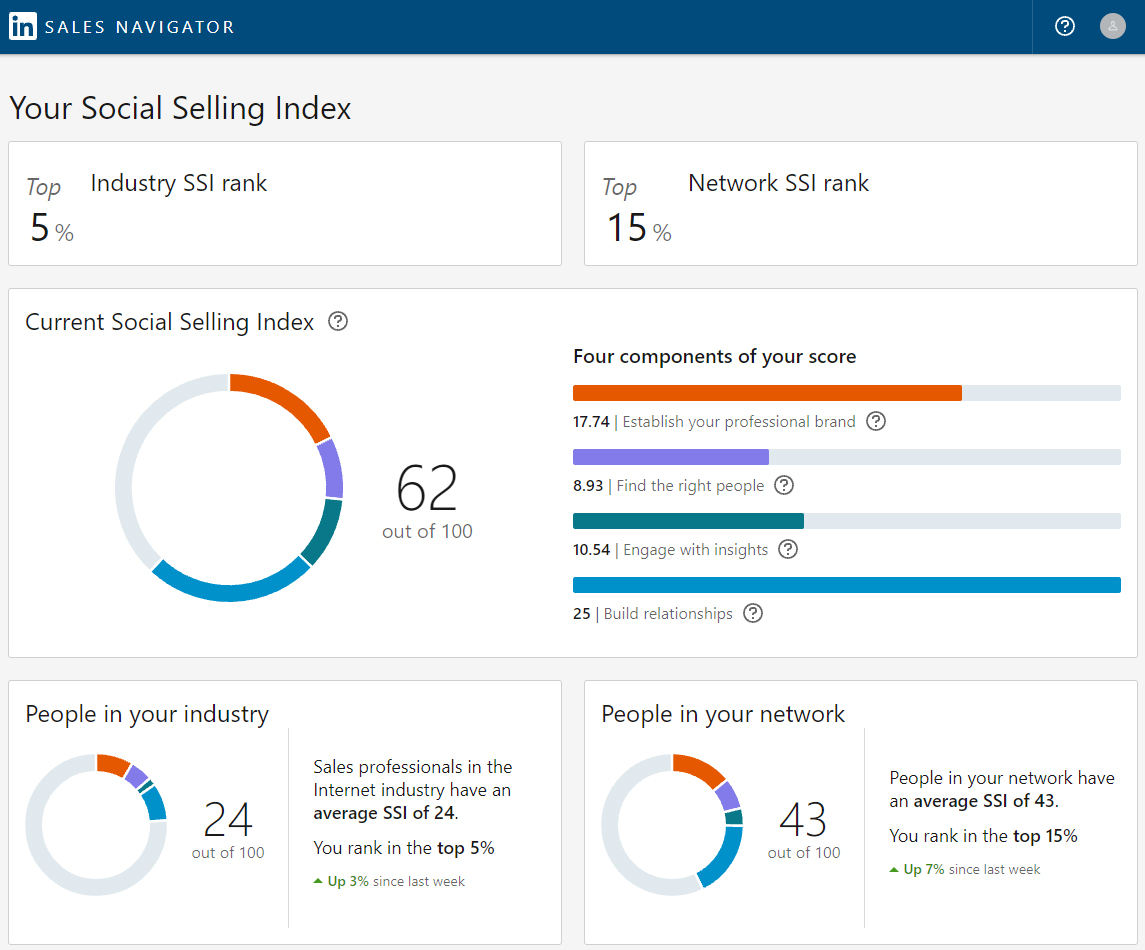Click the LinkedIn logo in the header
The width and height of the screenshot is (1145, 950).
click(23, 26)
